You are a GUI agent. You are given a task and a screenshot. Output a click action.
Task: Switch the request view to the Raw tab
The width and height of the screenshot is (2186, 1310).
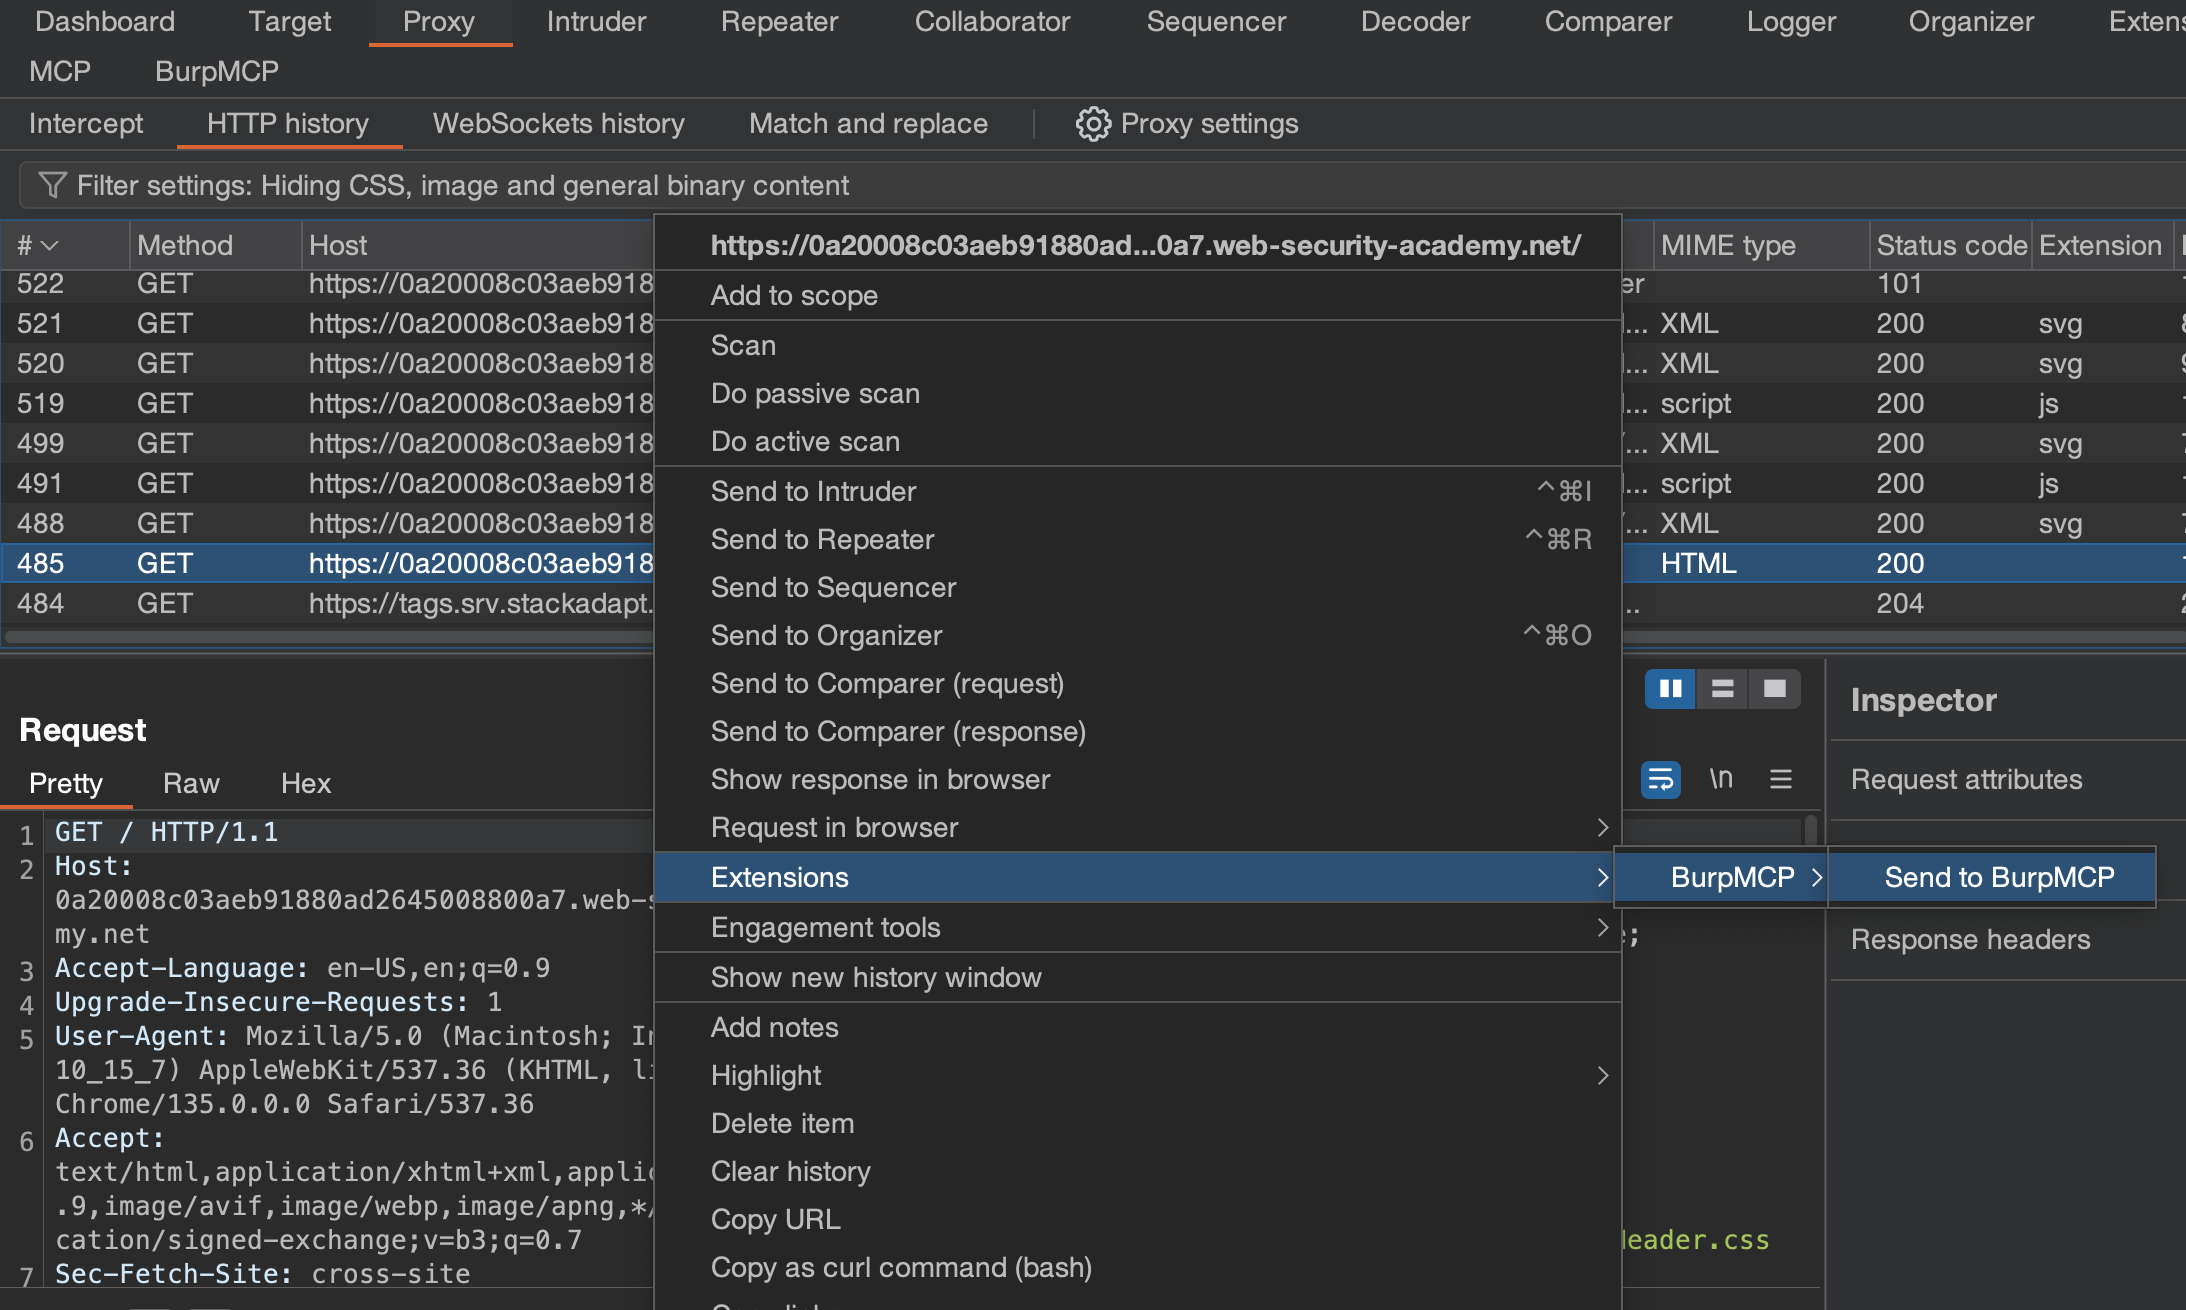pos(191,784)
